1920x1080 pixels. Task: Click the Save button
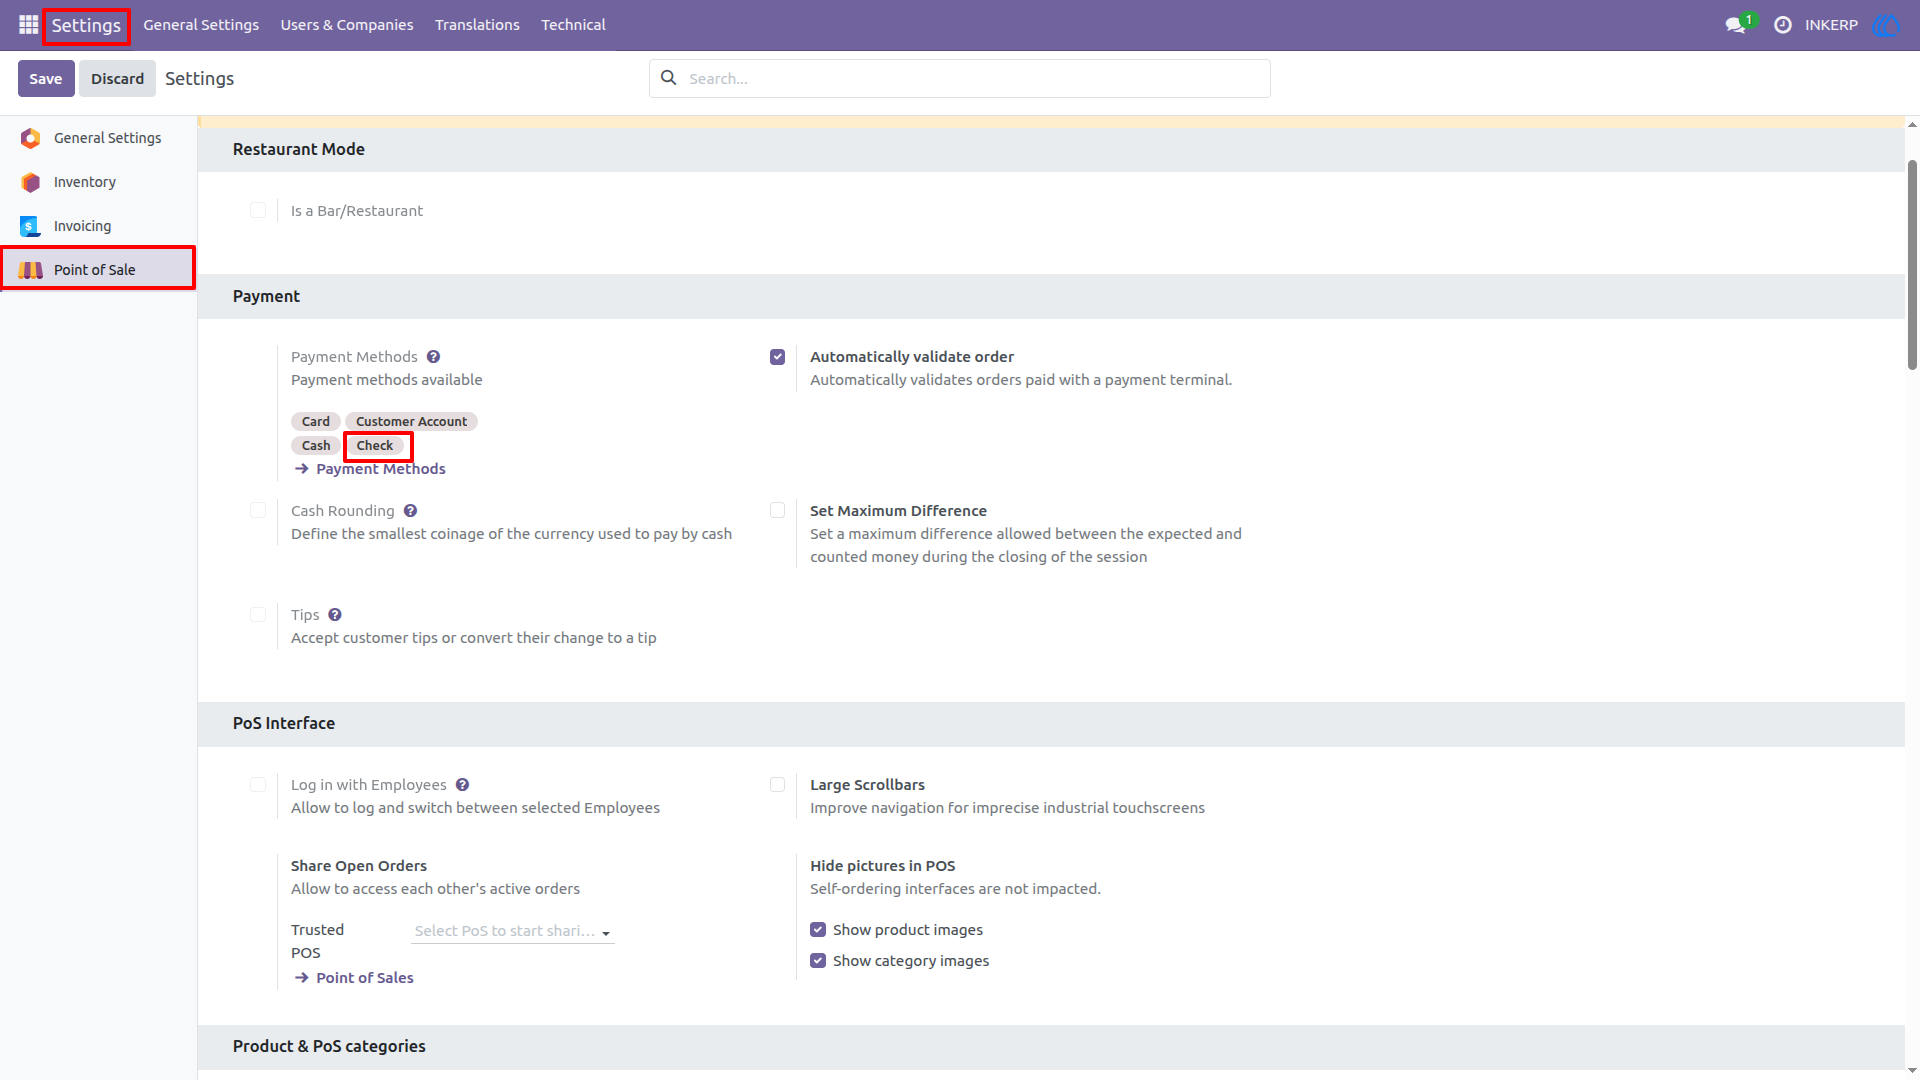point(46,79)
